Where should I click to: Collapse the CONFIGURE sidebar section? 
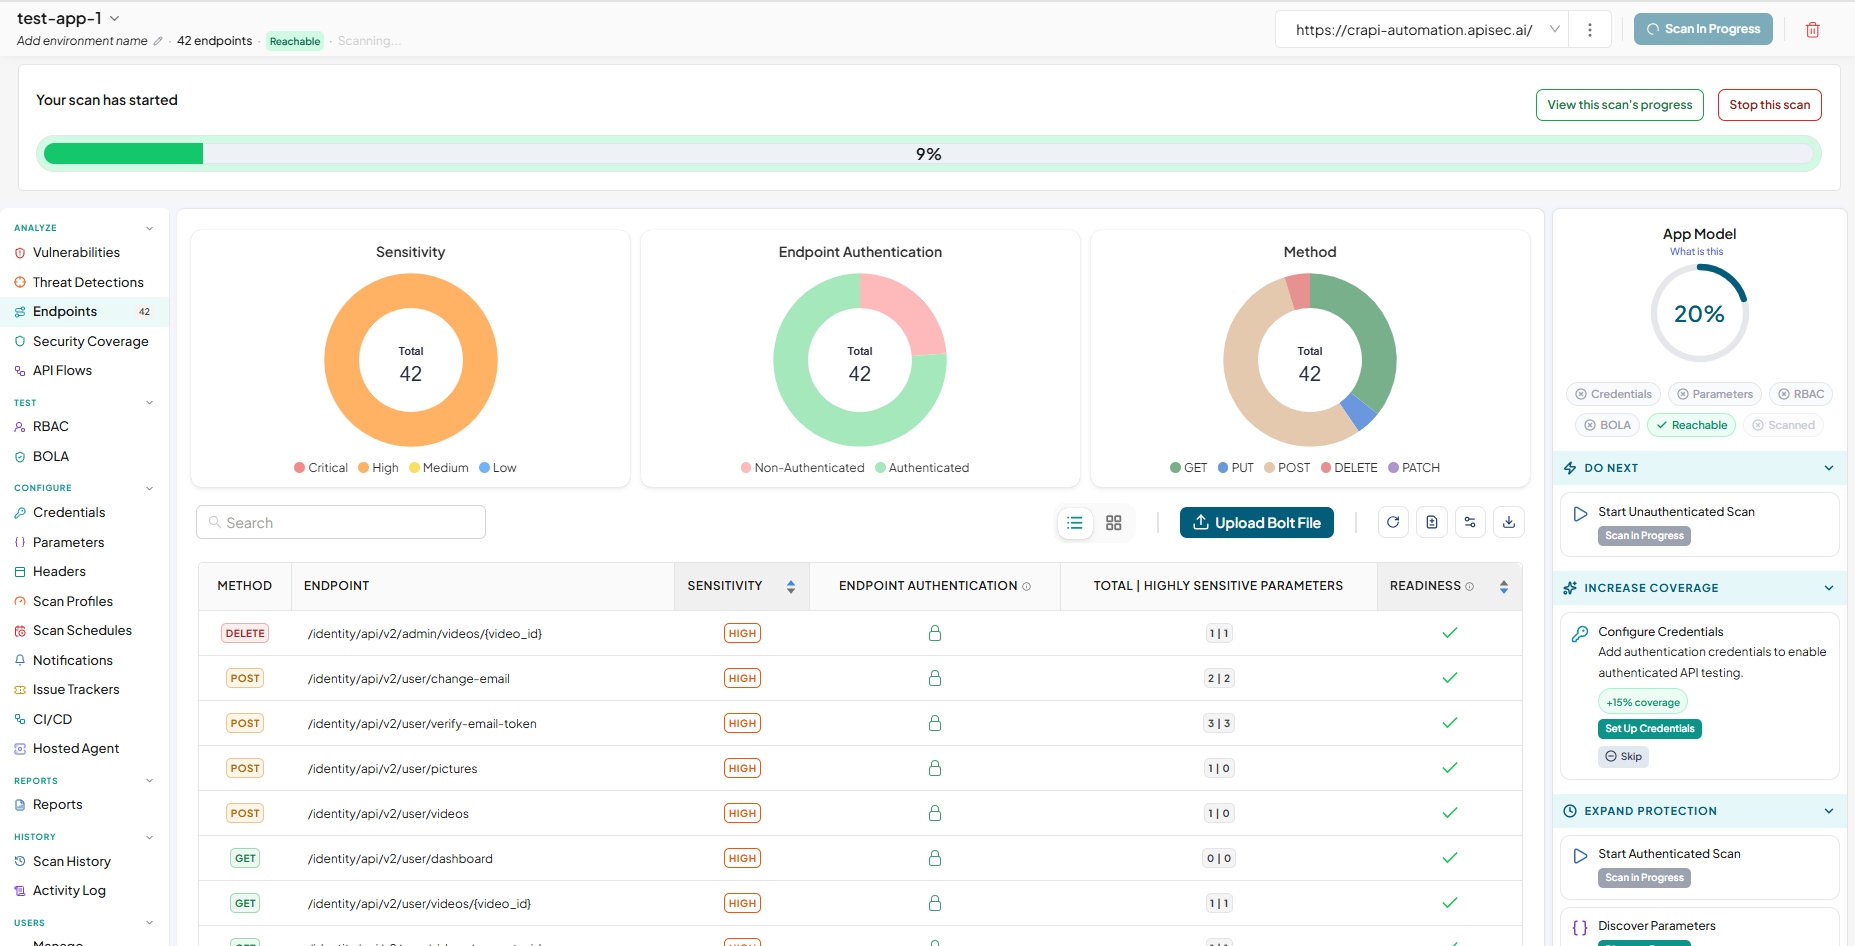149,489
